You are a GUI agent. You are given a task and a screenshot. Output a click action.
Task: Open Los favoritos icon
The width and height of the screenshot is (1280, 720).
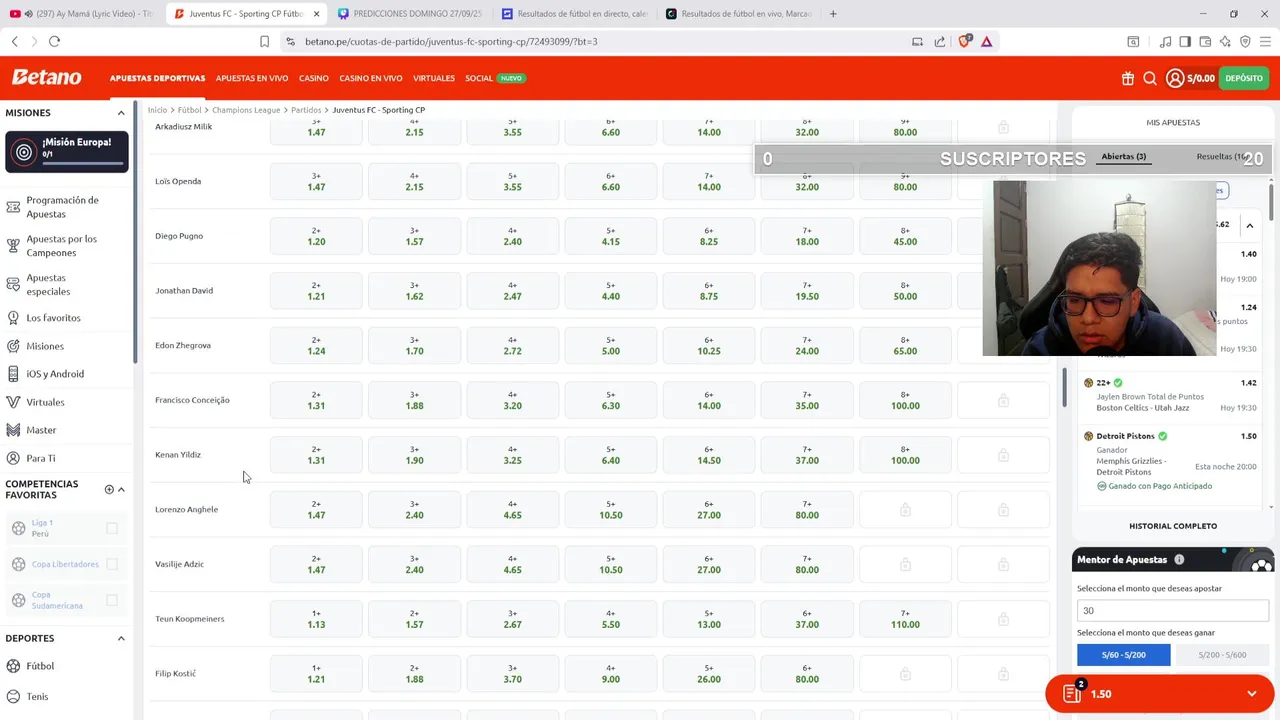pyautogui.click(x=13, y=318)
